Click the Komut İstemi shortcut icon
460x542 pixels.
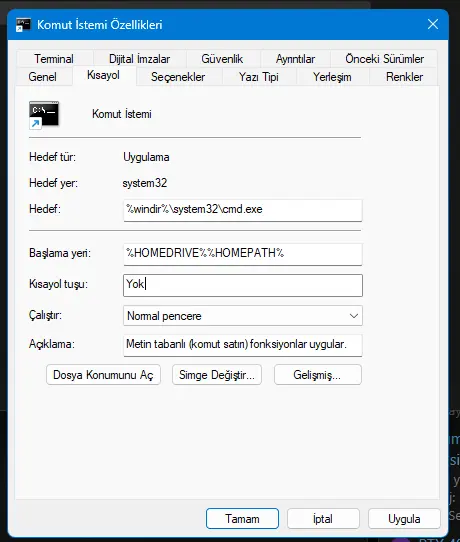coord(44,115)
